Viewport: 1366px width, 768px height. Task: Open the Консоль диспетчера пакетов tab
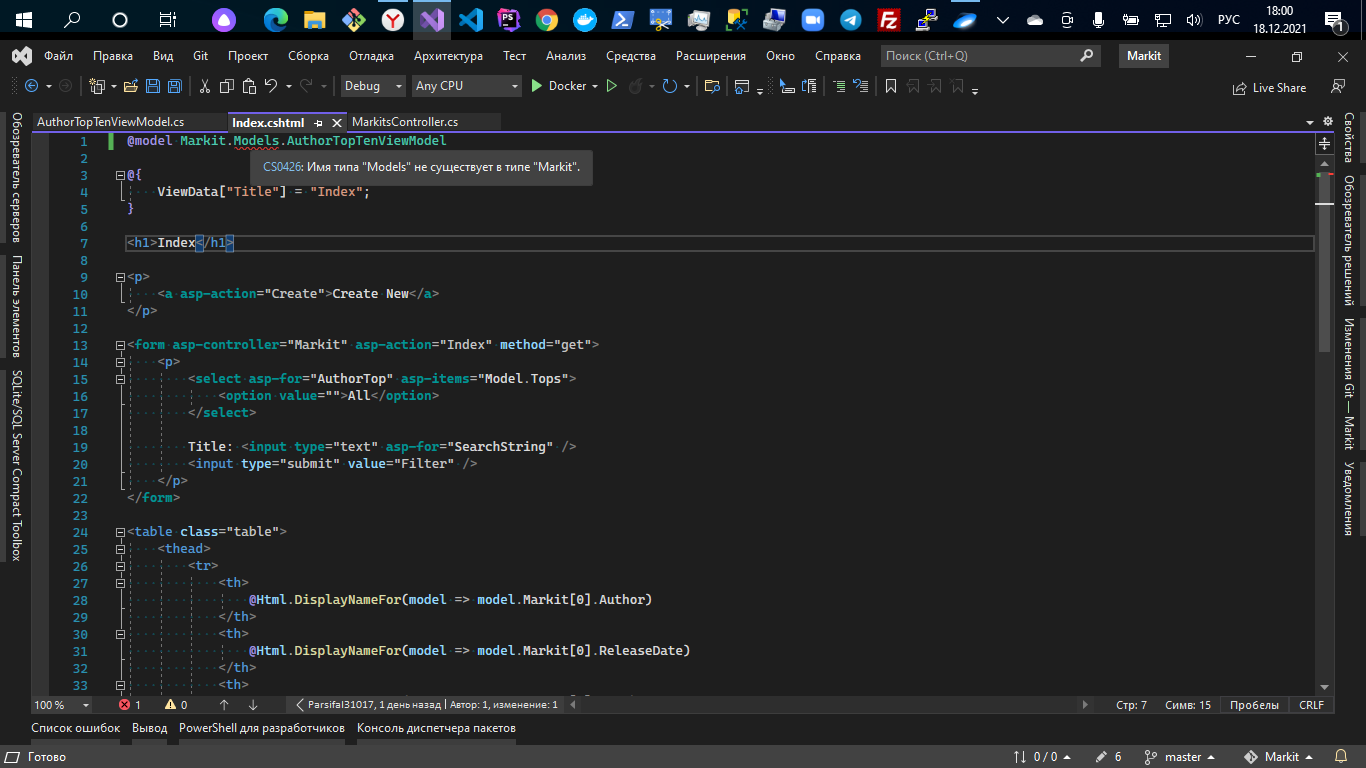pos(436,728)
